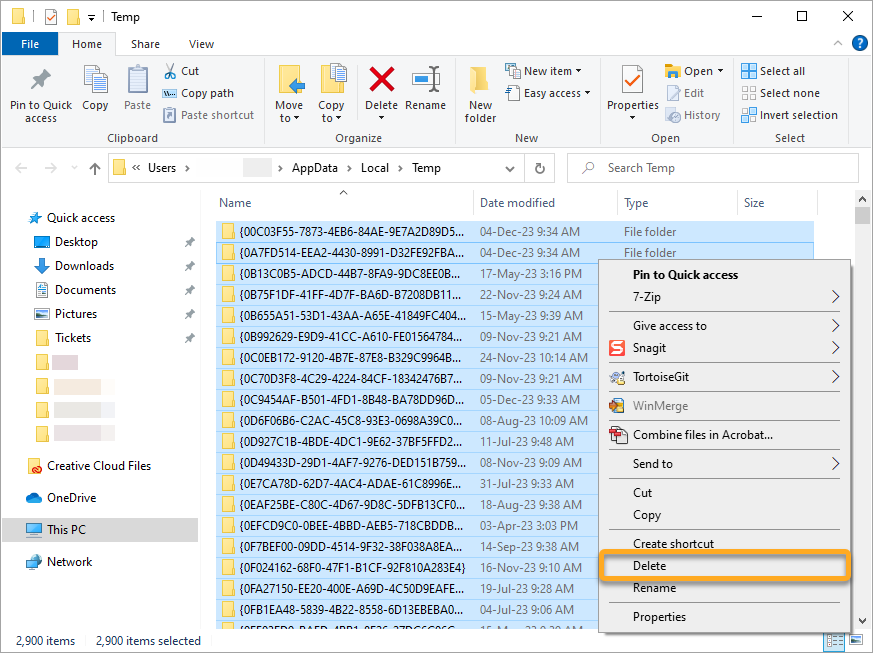Switch to the View ribbon tab
Viewport: 873px width, 653px height.
[201, 44]
